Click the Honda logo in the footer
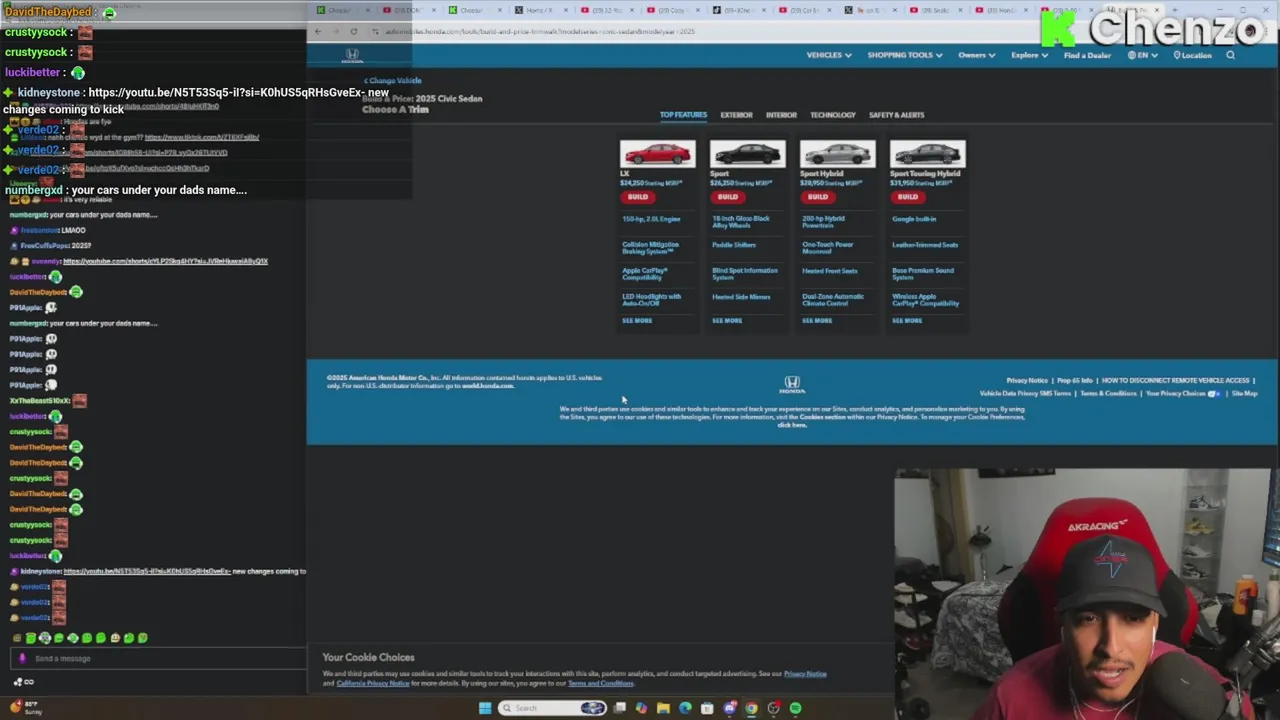 point(792,383)
